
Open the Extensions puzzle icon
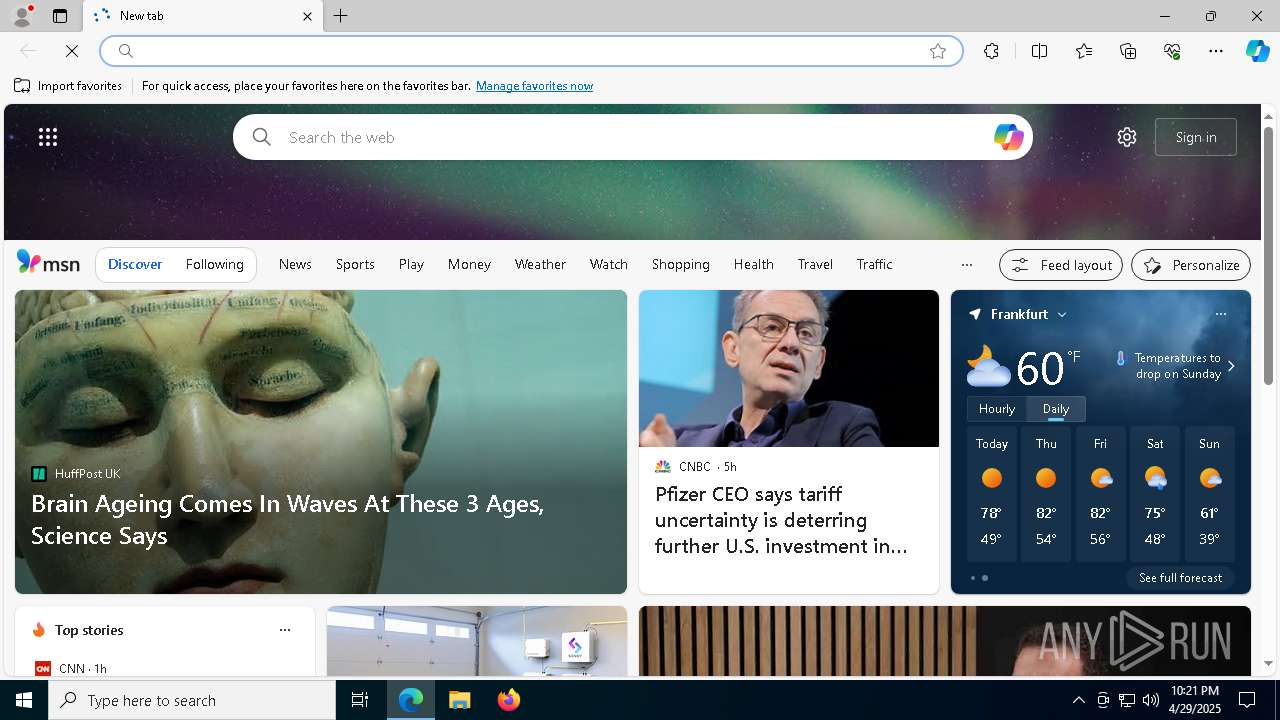[991, 51]
